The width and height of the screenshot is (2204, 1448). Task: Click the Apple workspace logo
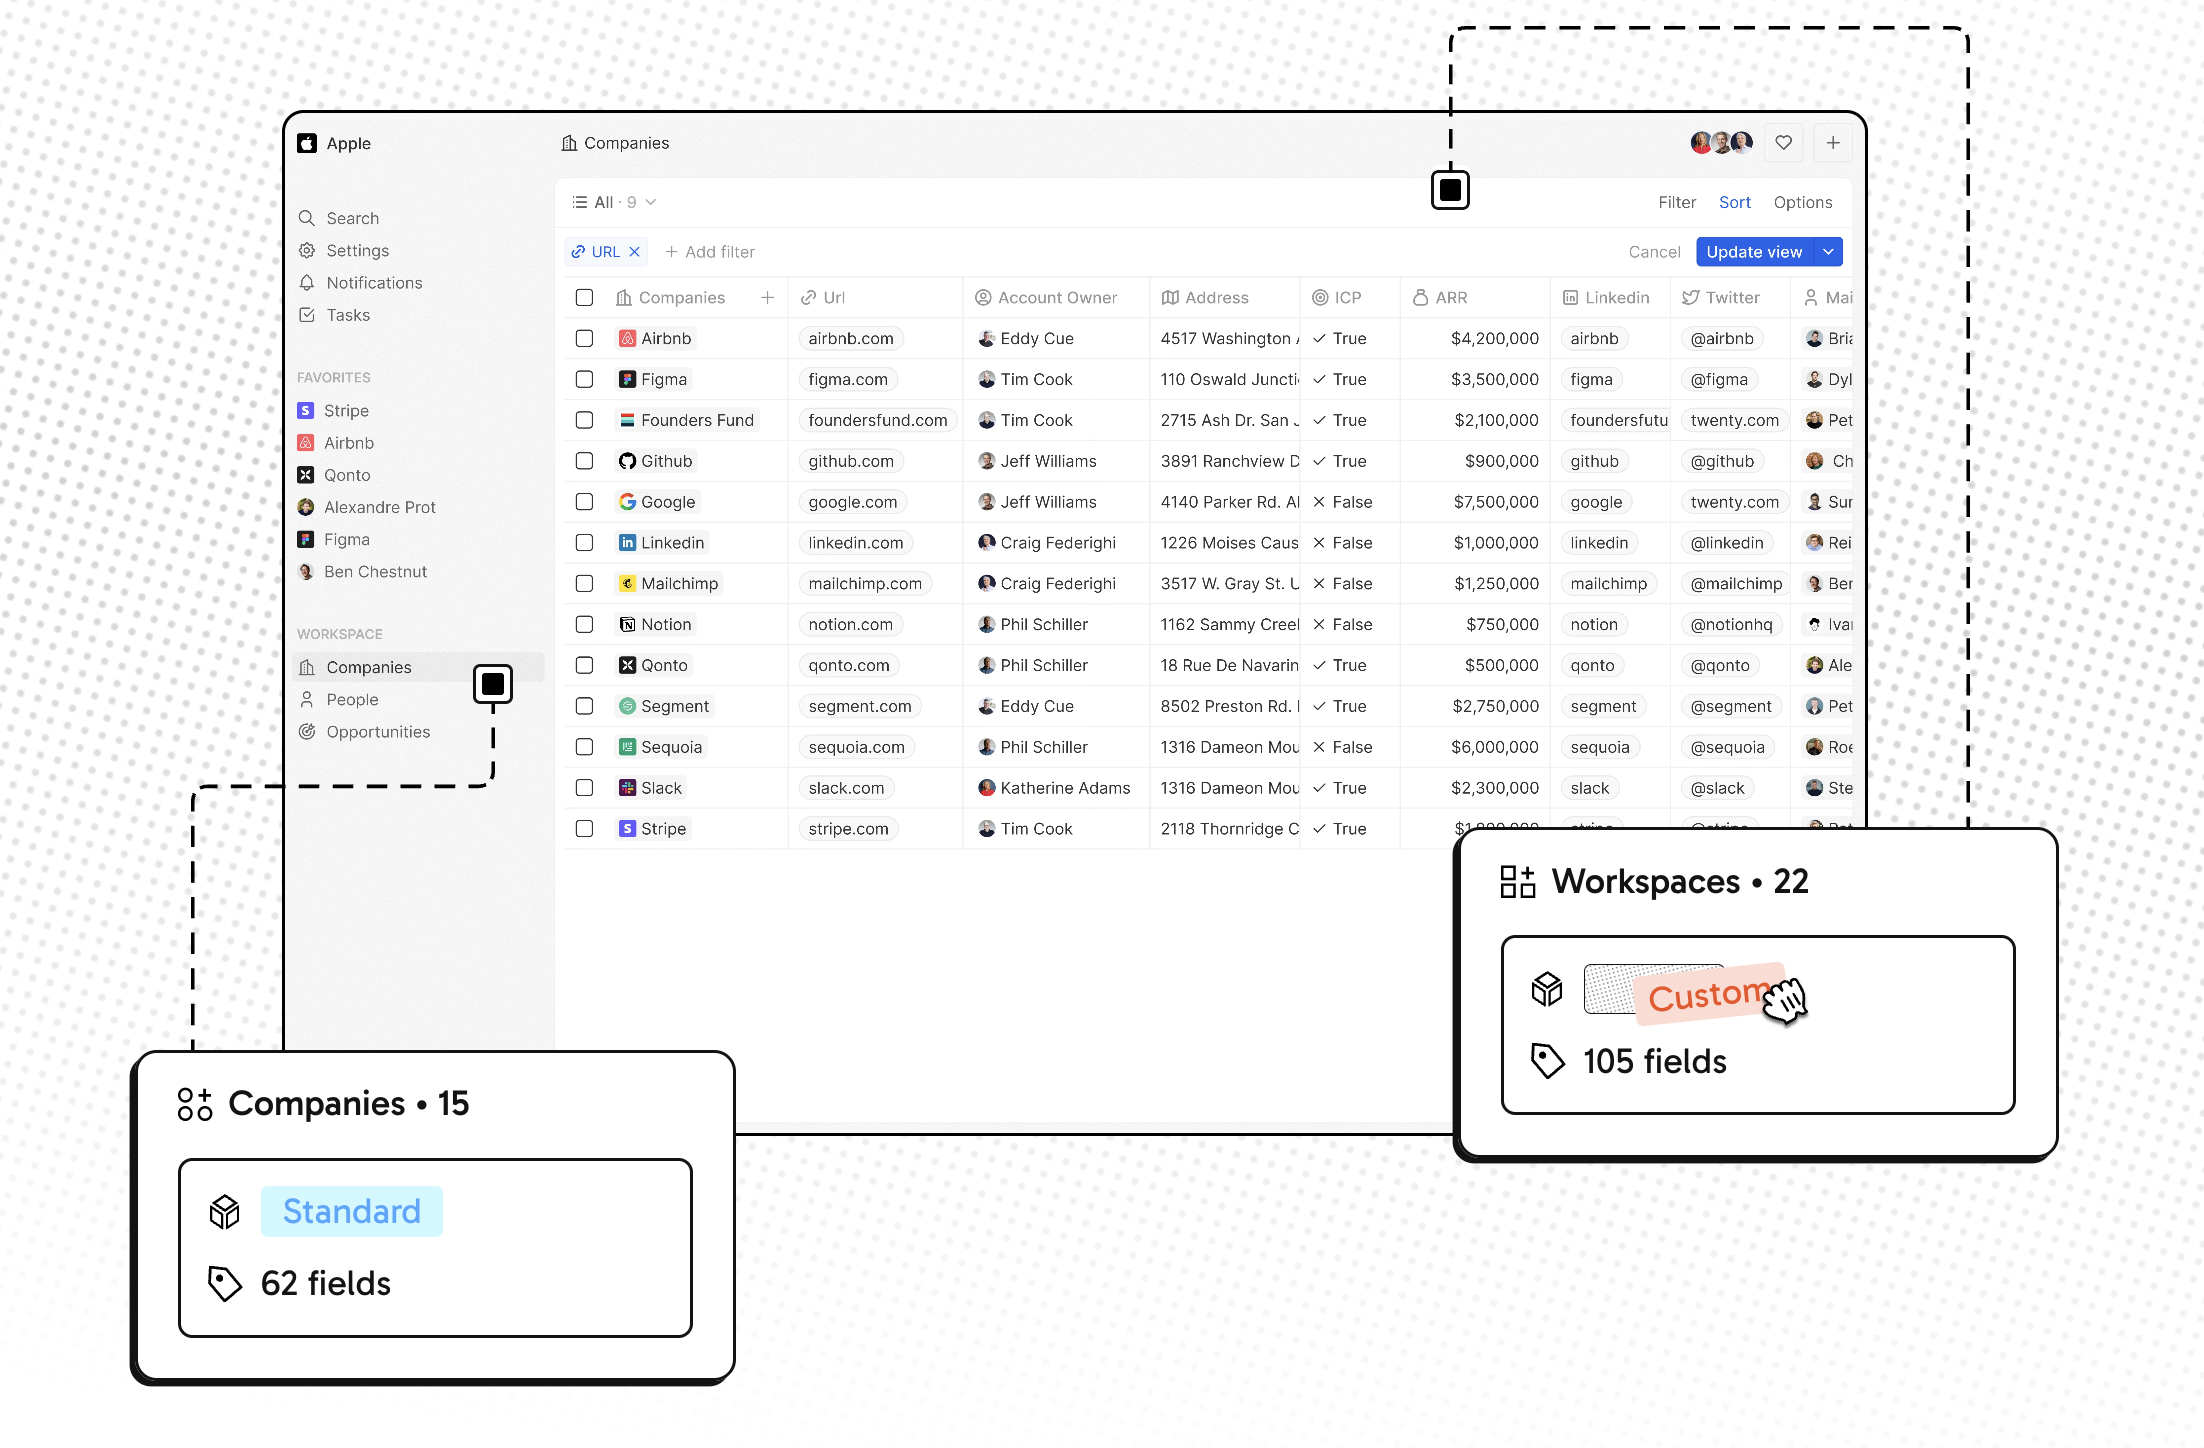[307, 143]
